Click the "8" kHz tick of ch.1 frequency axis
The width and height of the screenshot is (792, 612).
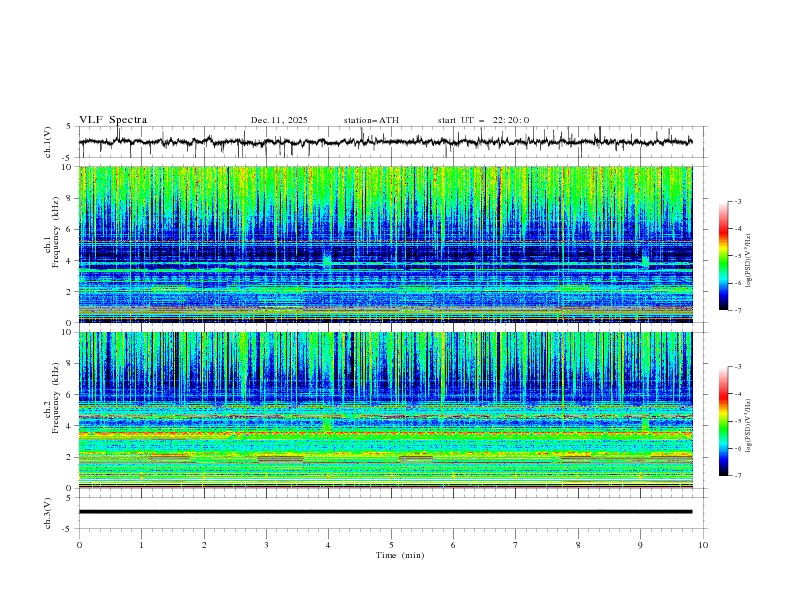click(x=71, y=198)
